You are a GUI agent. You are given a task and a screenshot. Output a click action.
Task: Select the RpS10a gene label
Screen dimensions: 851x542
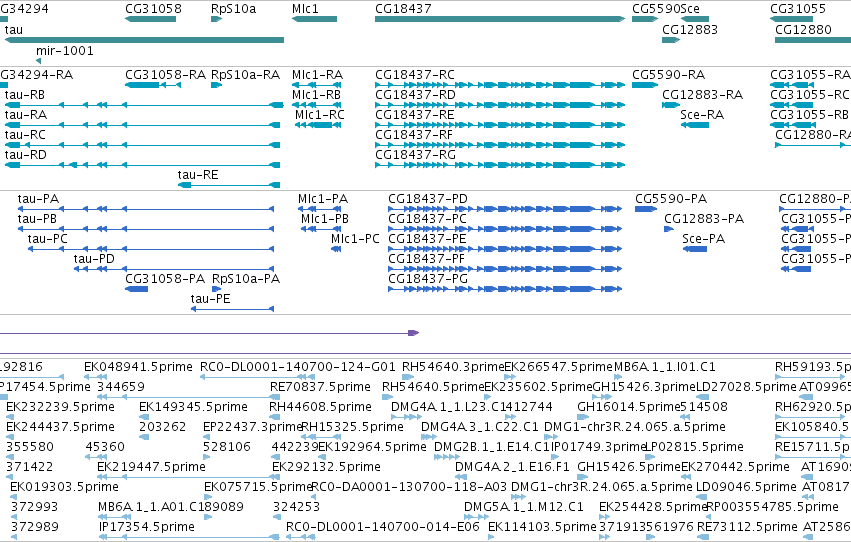(x=233, y=9)
